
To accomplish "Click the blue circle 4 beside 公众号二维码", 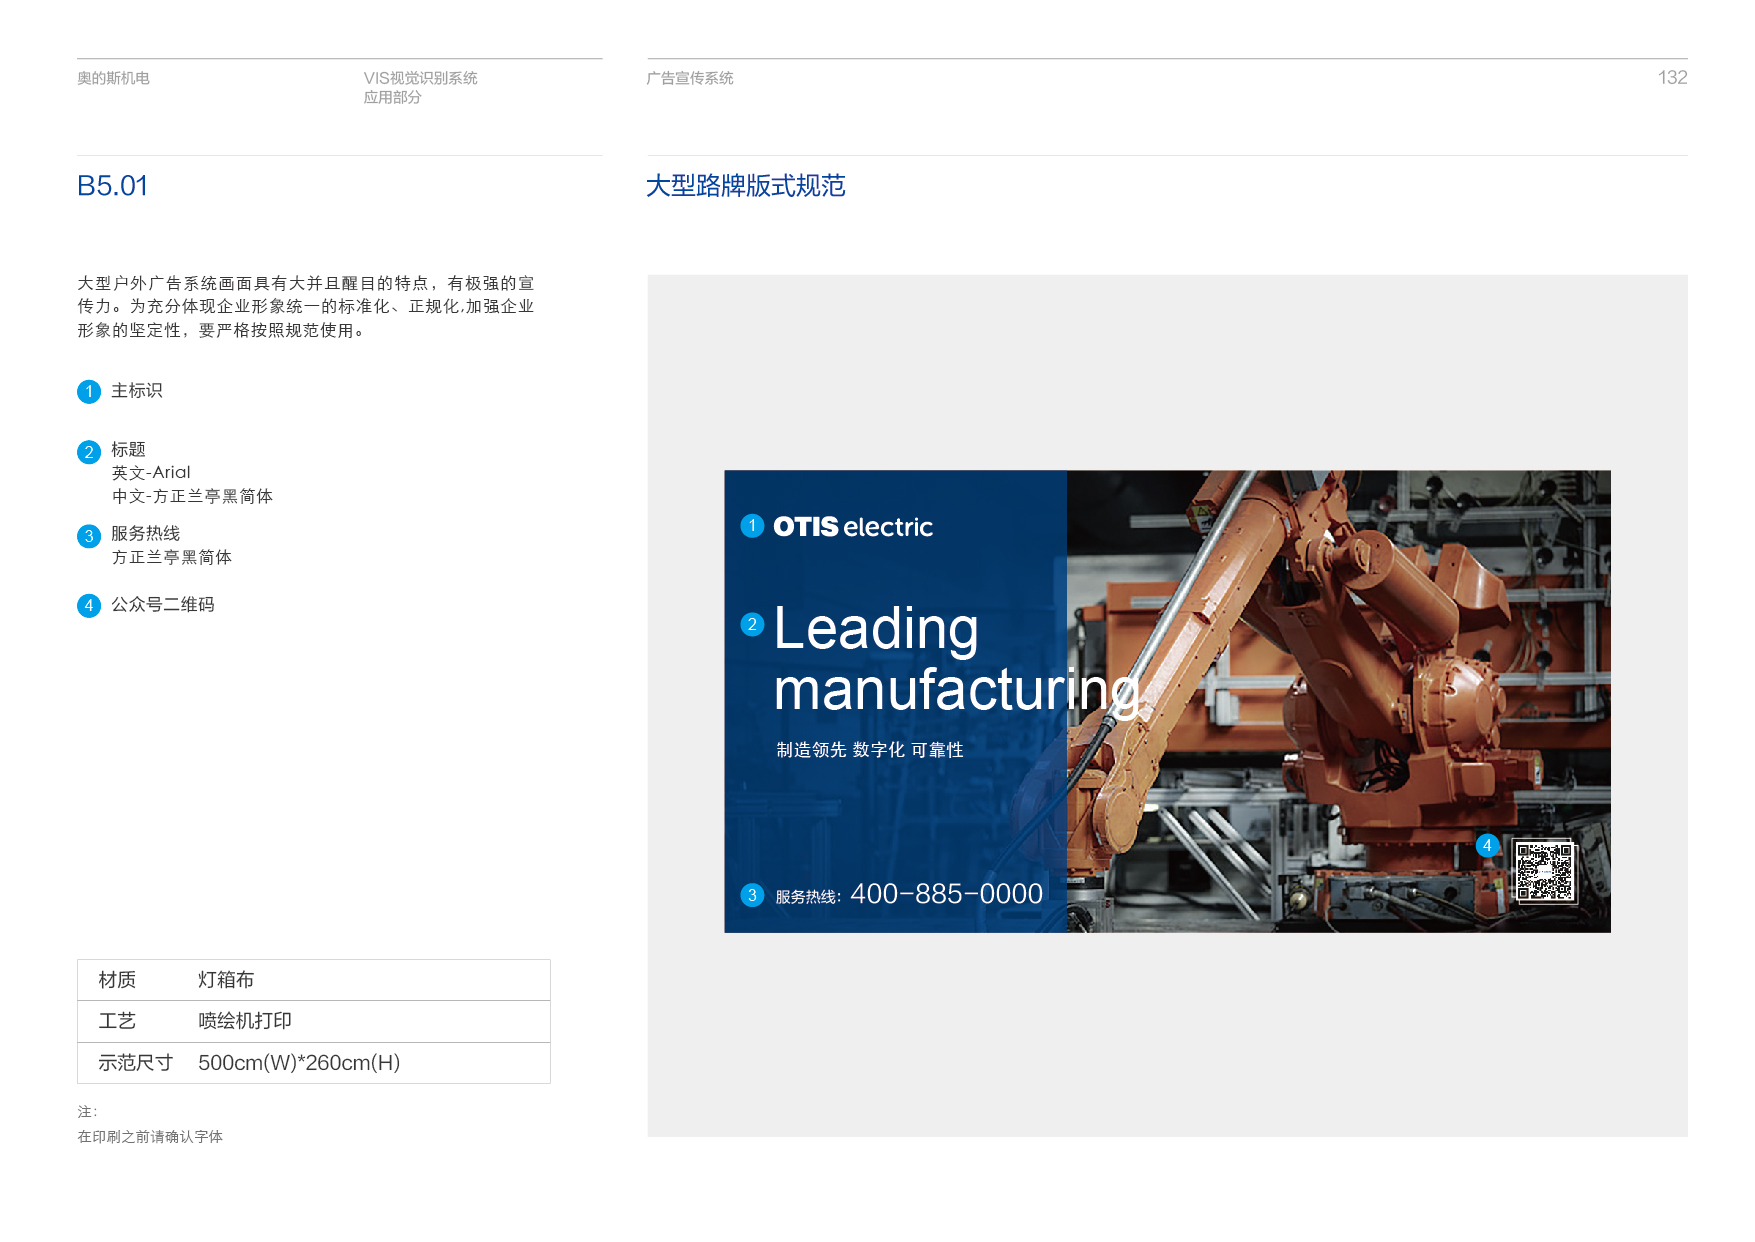I will pos(89,606).
